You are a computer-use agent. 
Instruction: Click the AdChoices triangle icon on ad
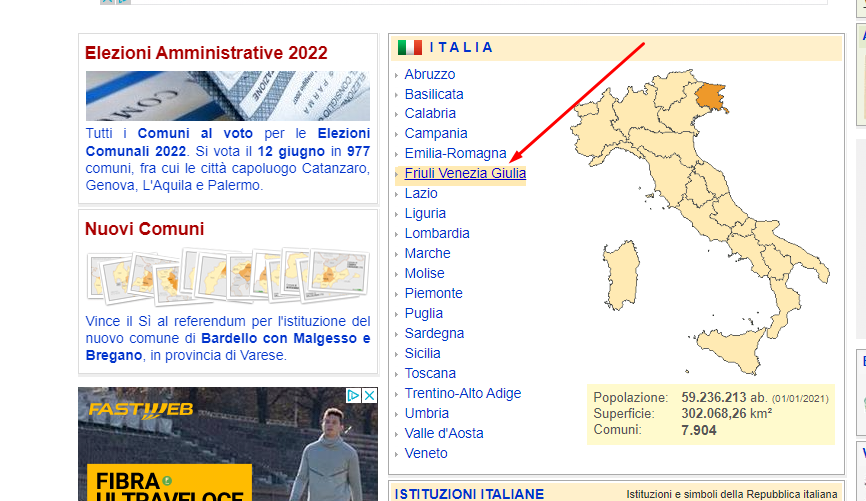pos(354,396)
